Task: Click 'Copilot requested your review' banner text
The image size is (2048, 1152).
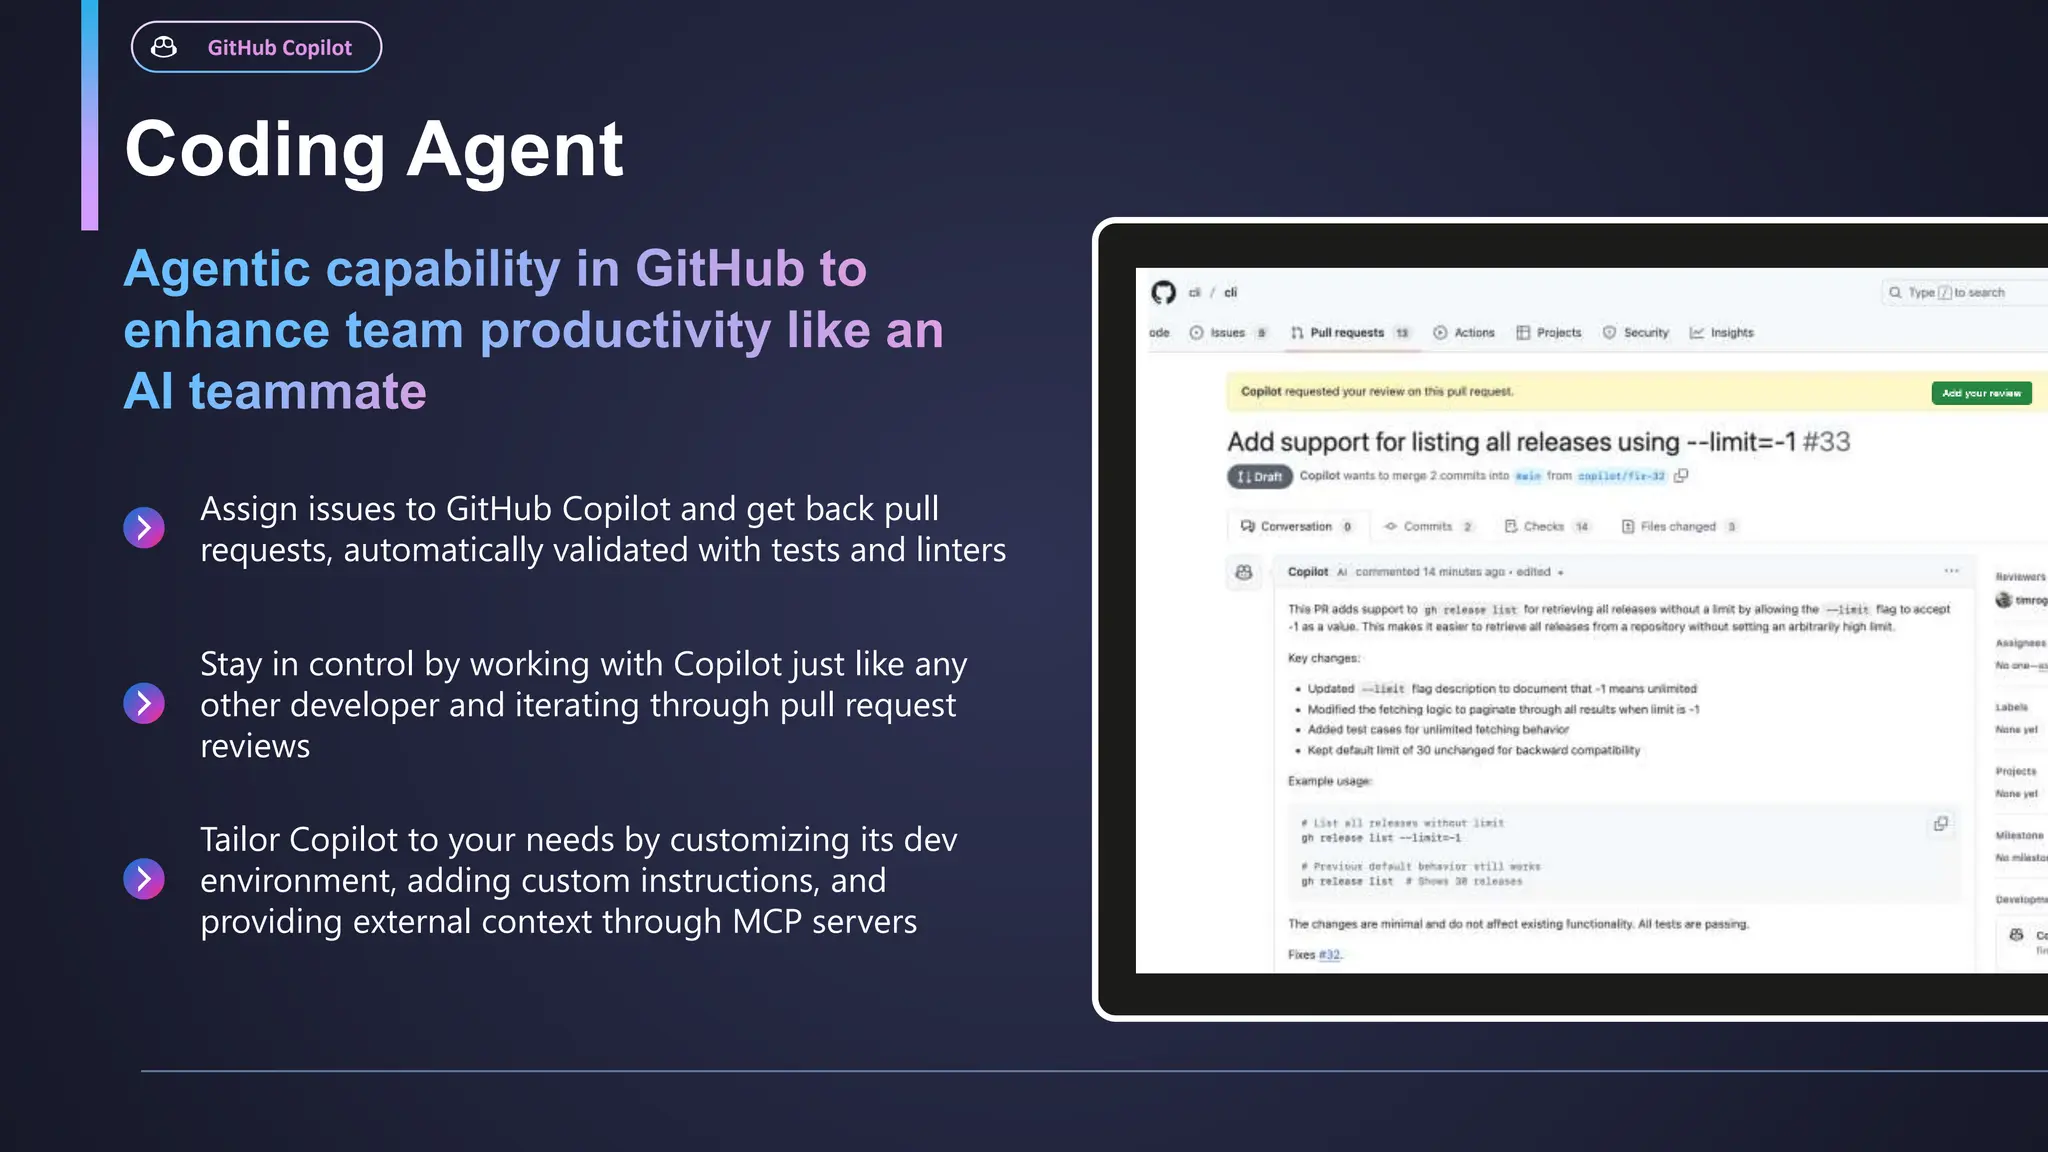Action: coord(1377,392)
